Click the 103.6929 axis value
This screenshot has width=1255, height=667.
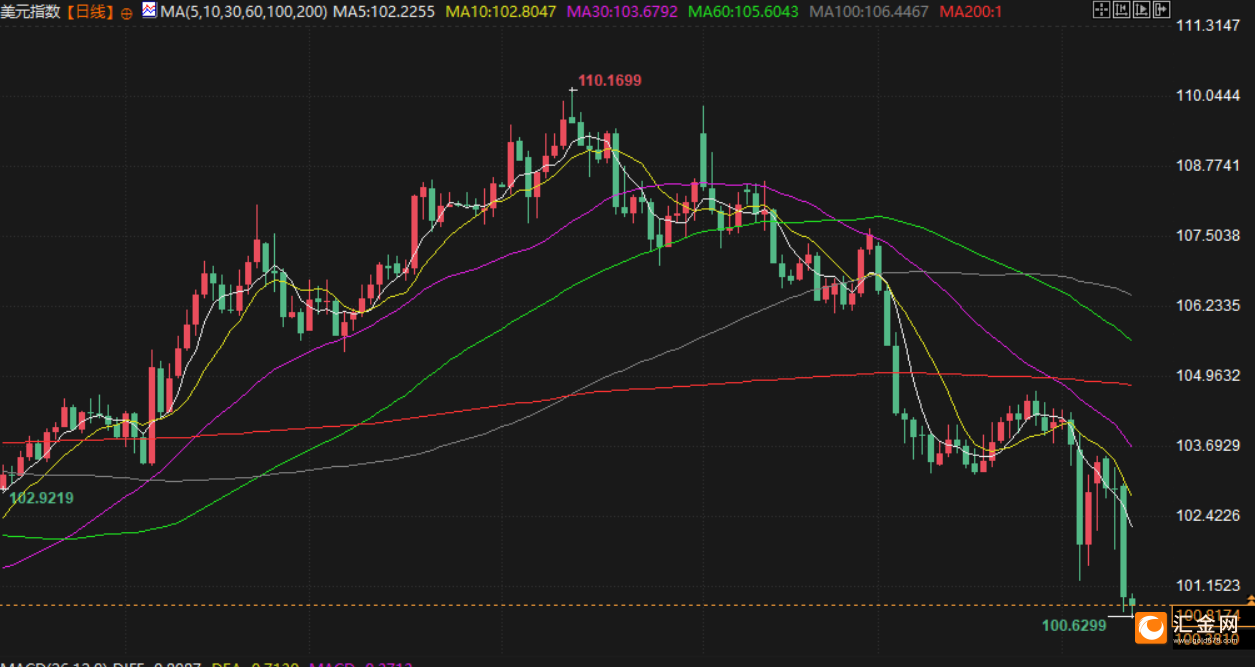coord(1210,445)
